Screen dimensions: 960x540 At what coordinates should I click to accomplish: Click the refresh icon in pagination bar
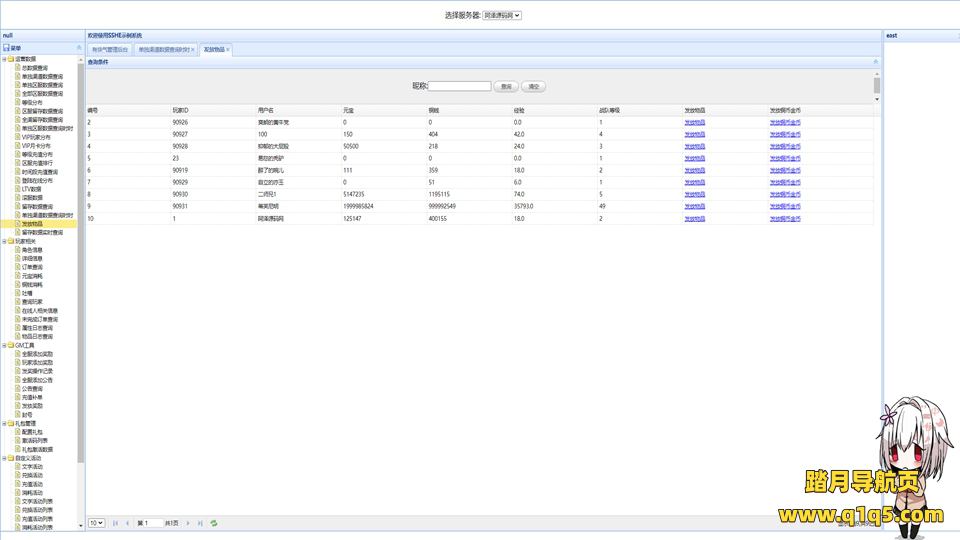coord(214,523)
